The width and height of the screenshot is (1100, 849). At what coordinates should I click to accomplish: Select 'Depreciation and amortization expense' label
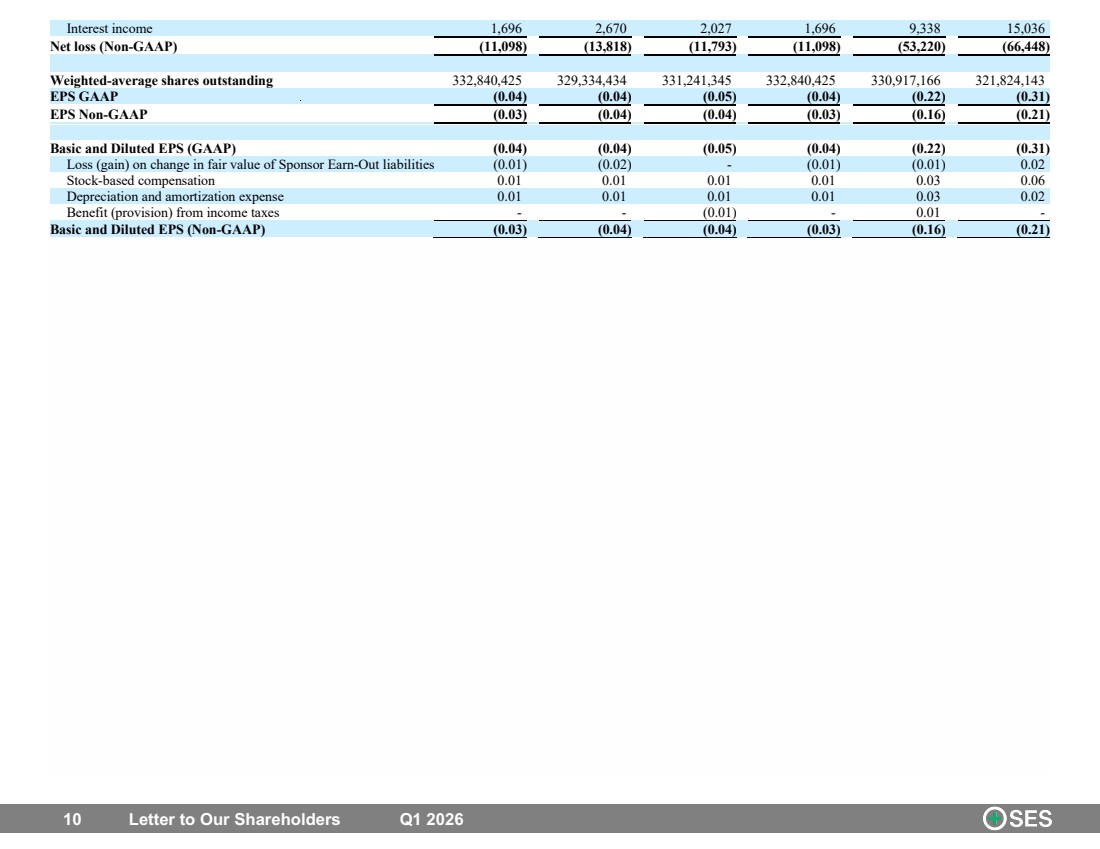pyautogui.click(x=175, y=197)
